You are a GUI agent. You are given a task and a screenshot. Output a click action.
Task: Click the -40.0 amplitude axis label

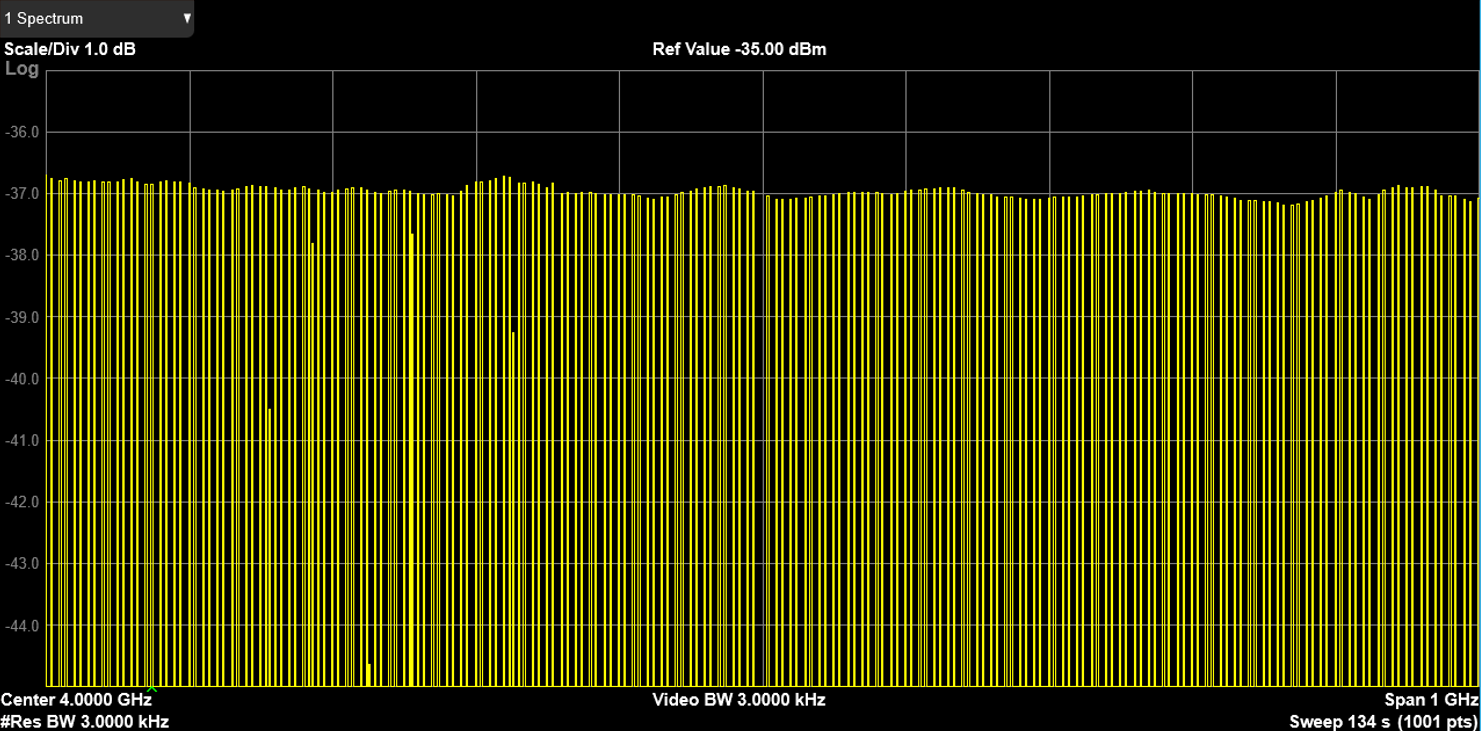(23, 379)
